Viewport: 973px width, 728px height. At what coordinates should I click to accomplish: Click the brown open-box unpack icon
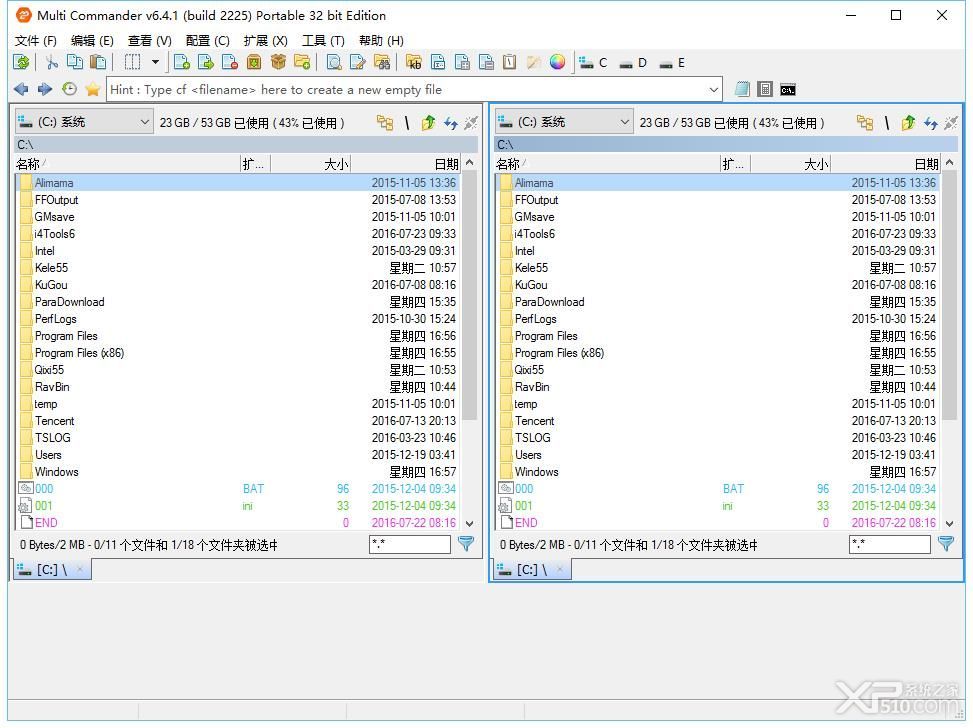coord(278,62)
